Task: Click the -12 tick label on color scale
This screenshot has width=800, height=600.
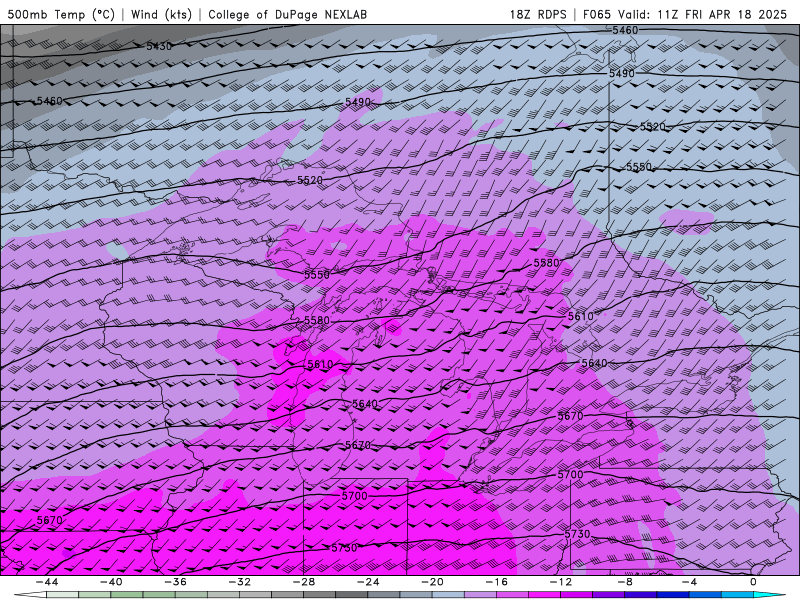Action: 561,582
